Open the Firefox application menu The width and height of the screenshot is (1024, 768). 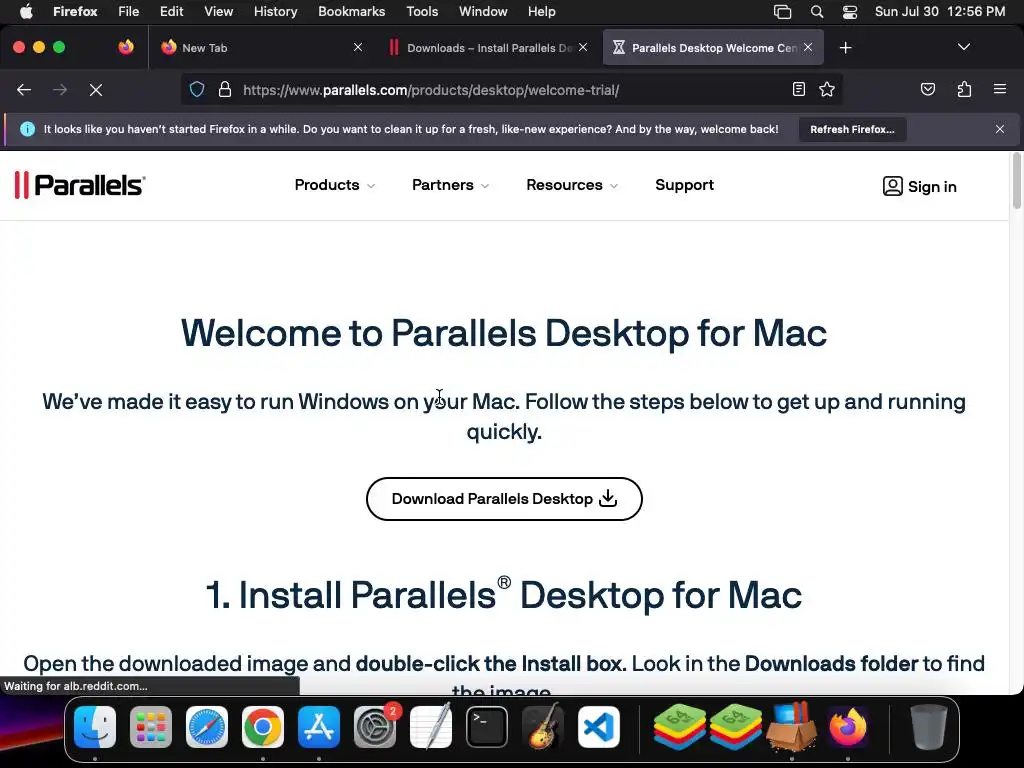999,89
